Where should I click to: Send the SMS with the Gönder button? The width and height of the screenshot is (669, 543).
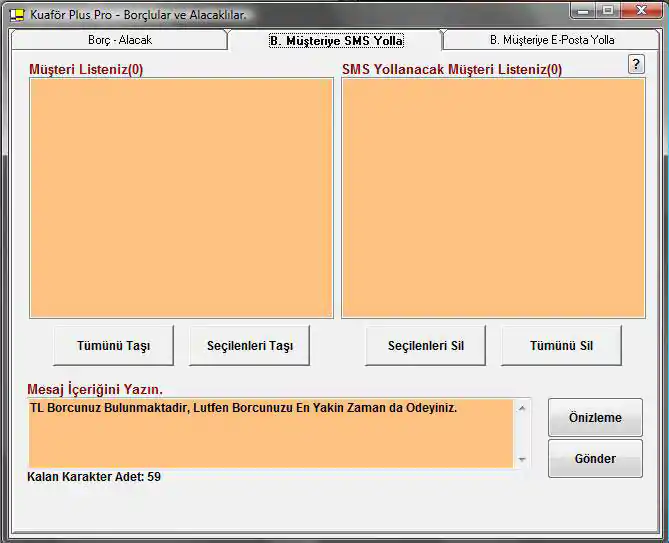595,459
